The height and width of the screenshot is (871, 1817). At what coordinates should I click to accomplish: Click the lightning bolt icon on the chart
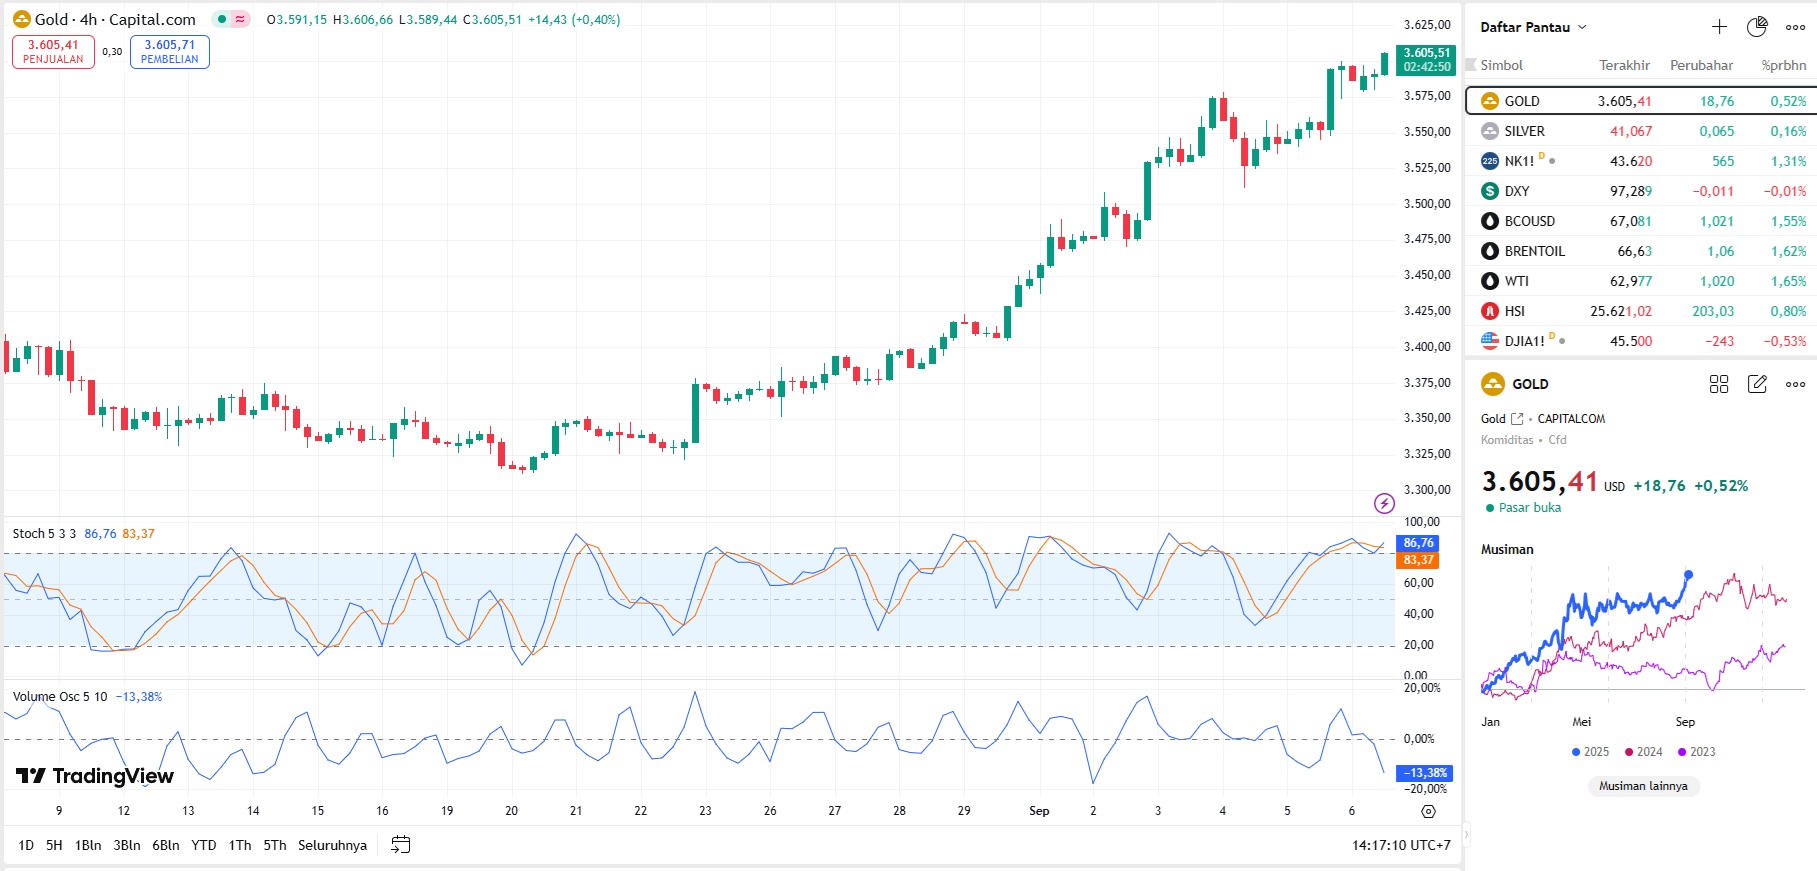[1384, 503]
